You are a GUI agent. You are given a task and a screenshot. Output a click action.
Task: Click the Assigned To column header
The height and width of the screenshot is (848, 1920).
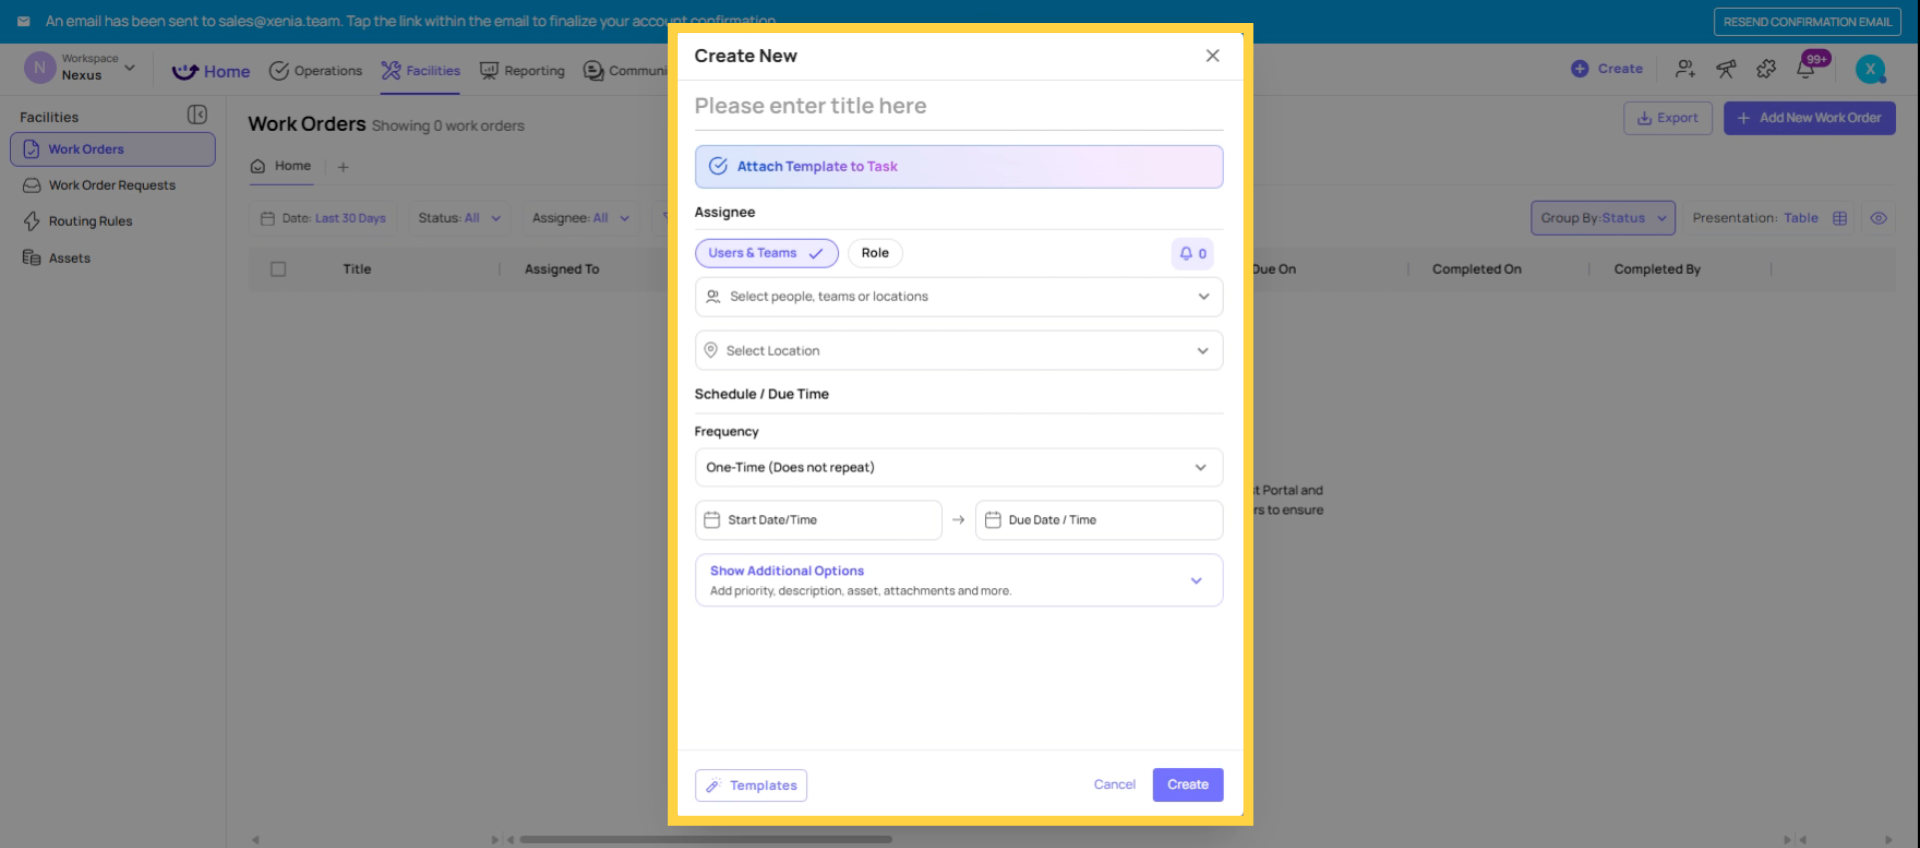[x=562, y=269]
